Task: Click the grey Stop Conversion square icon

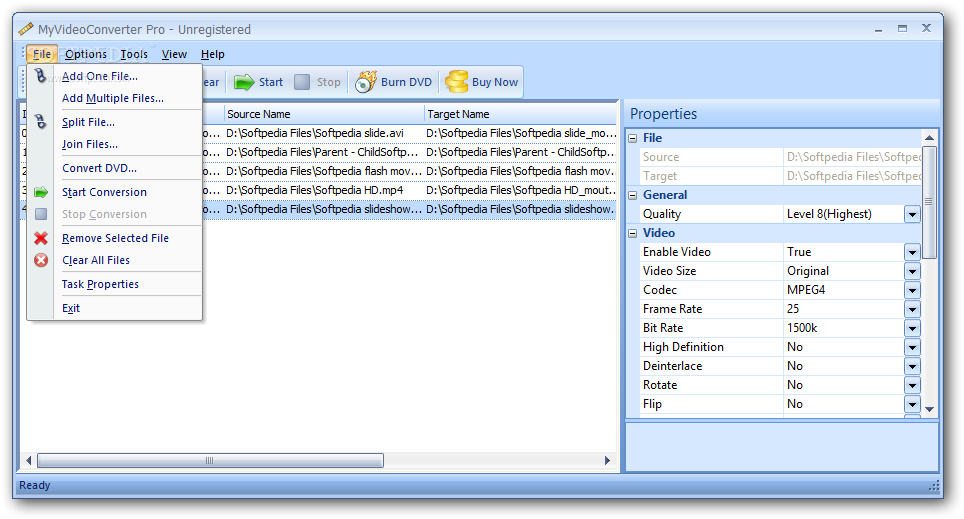Action: [x=41, y=214]
